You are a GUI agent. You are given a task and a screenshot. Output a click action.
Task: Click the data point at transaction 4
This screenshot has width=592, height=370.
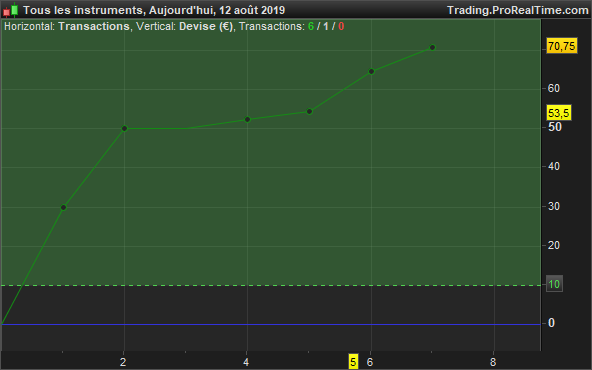coord(248,120)
